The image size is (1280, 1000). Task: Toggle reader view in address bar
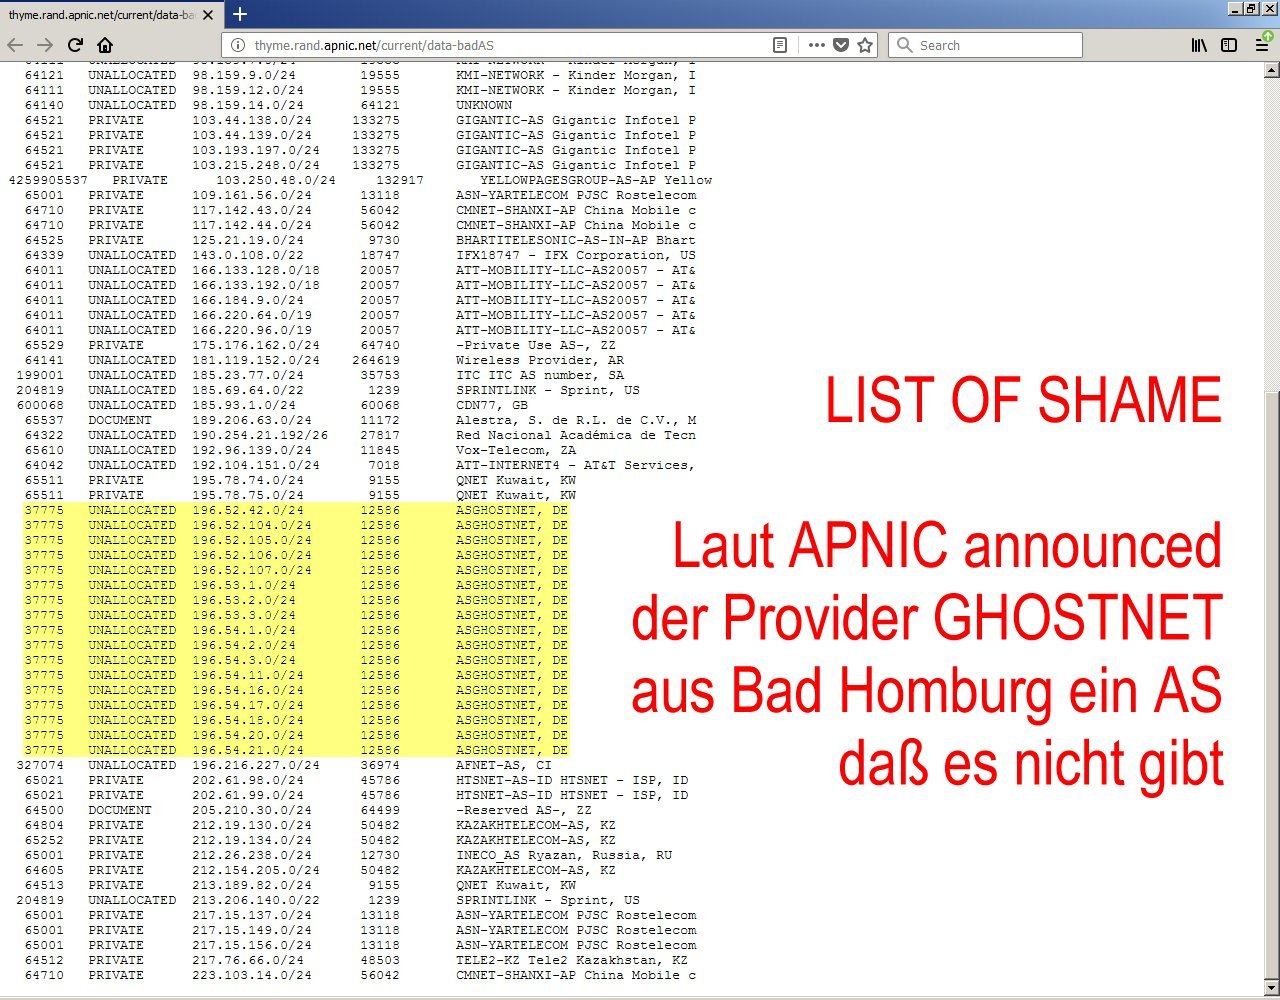[780, 45]
